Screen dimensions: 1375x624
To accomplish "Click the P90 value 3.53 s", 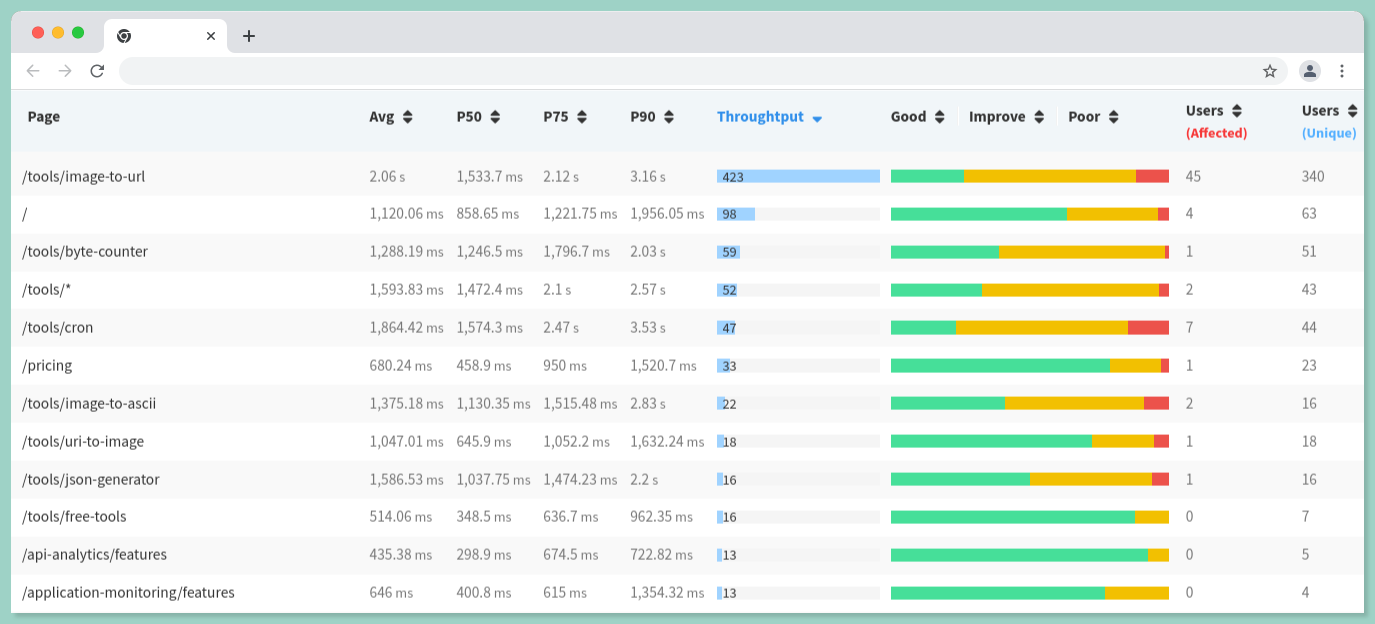I will coord(648,328).
